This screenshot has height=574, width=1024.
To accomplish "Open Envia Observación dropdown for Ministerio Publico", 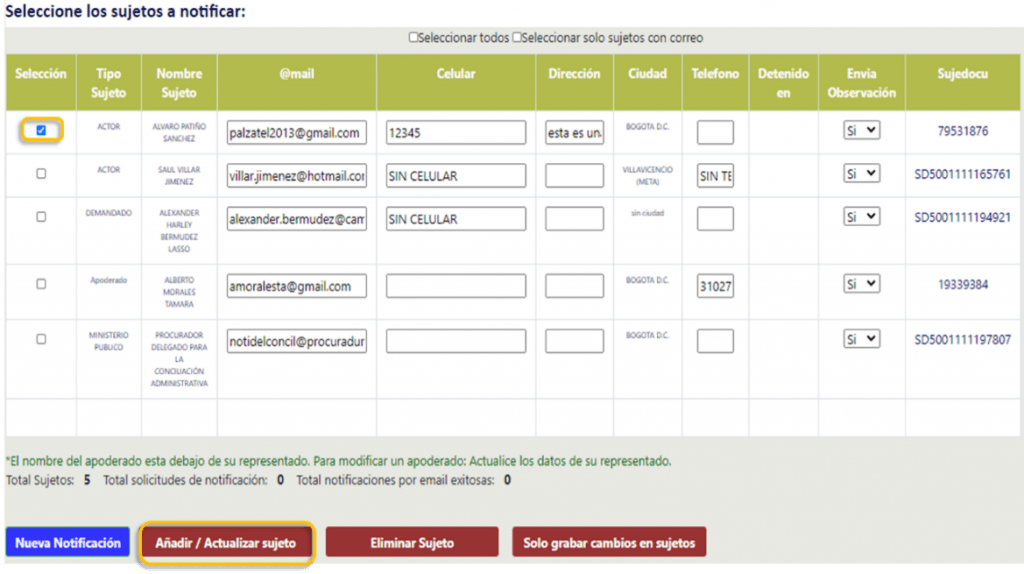I will 861,339.
